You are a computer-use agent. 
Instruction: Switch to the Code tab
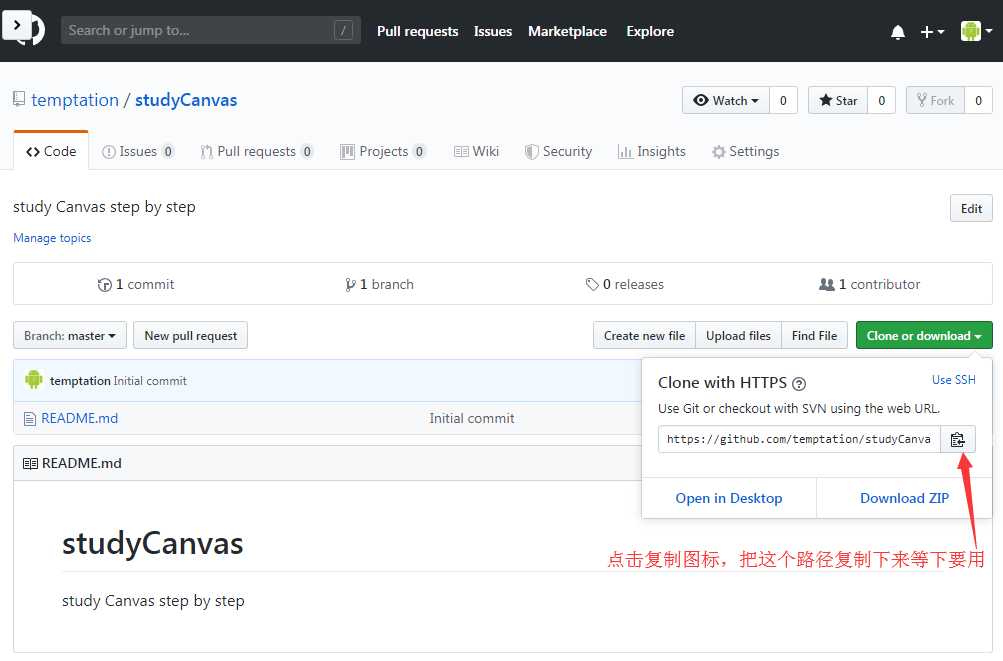coord(51,152)
